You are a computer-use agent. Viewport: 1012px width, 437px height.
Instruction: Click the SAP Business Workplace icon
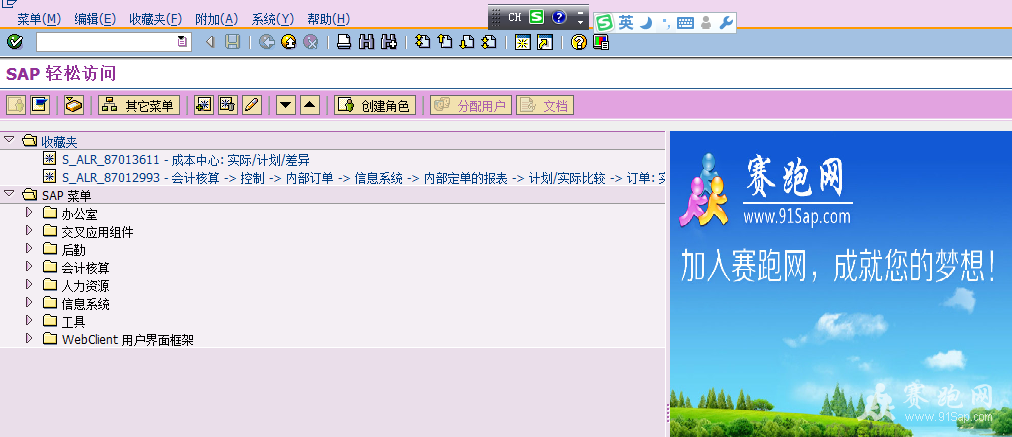coord(74,105)
